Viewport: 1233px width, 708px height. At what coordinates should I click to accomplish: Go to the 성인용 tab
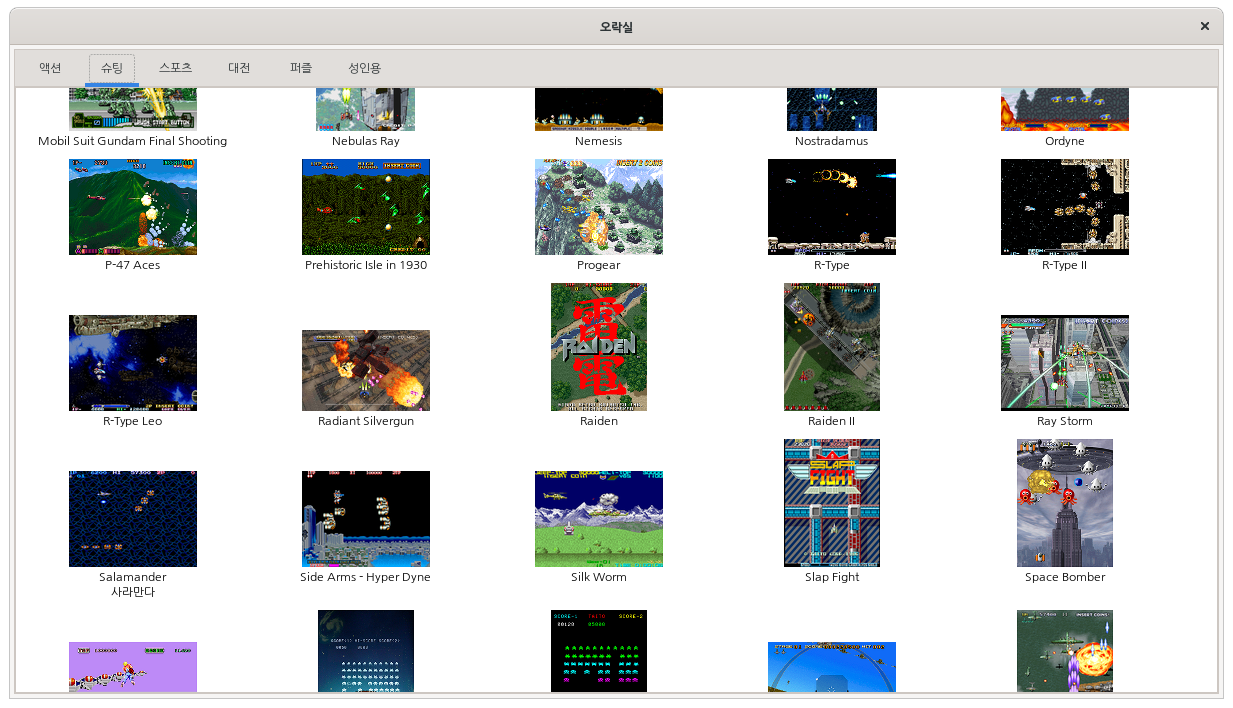pos(364,68)
